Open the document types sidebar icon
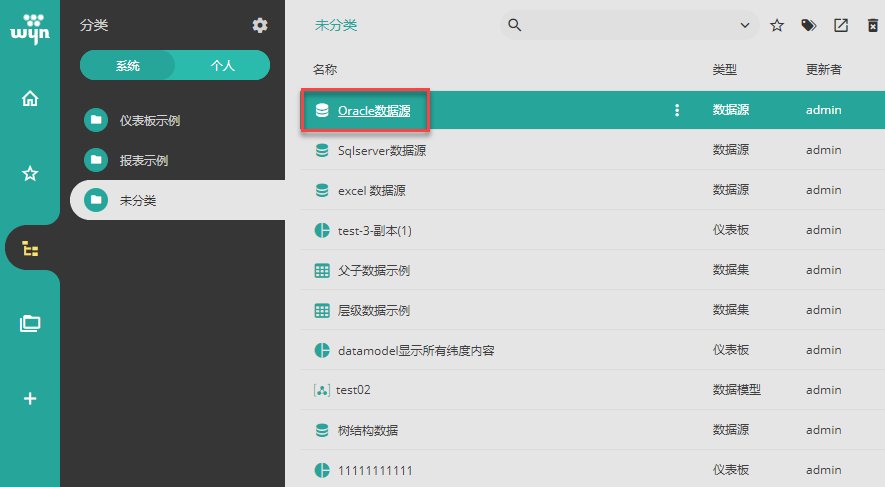The height and width of the screenshot is (487, 885). (30, 323)
